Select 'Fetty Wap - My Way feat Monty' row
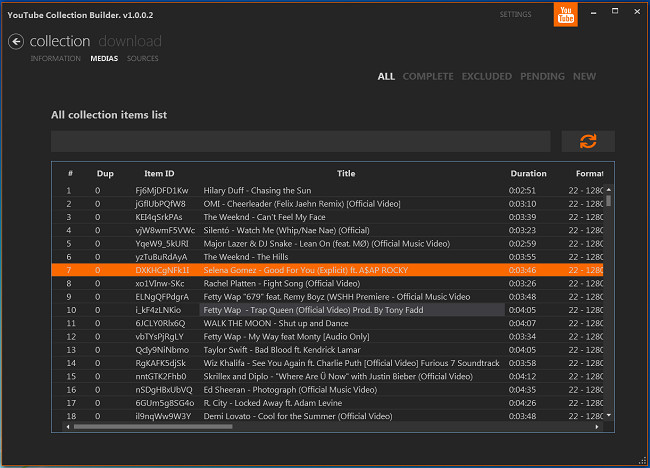 pyautogui.click(x=327, y=337)
